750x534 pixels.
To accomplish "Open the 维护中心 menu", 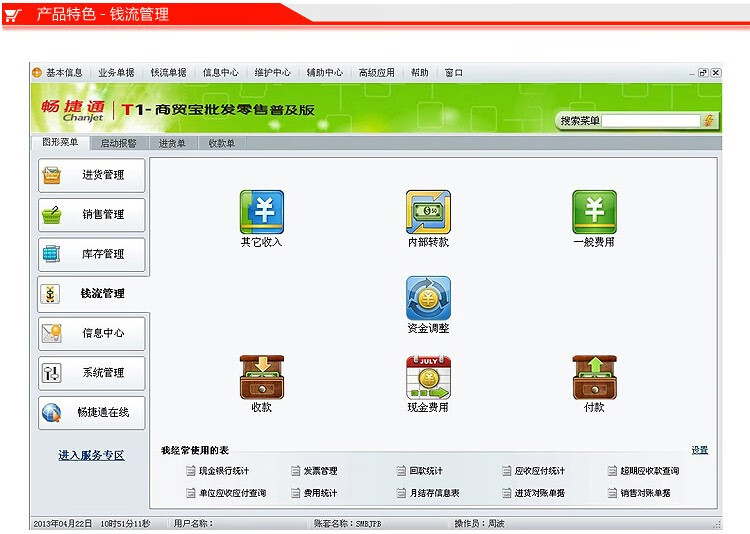I will pyautogui.click(x=273, y=73).
